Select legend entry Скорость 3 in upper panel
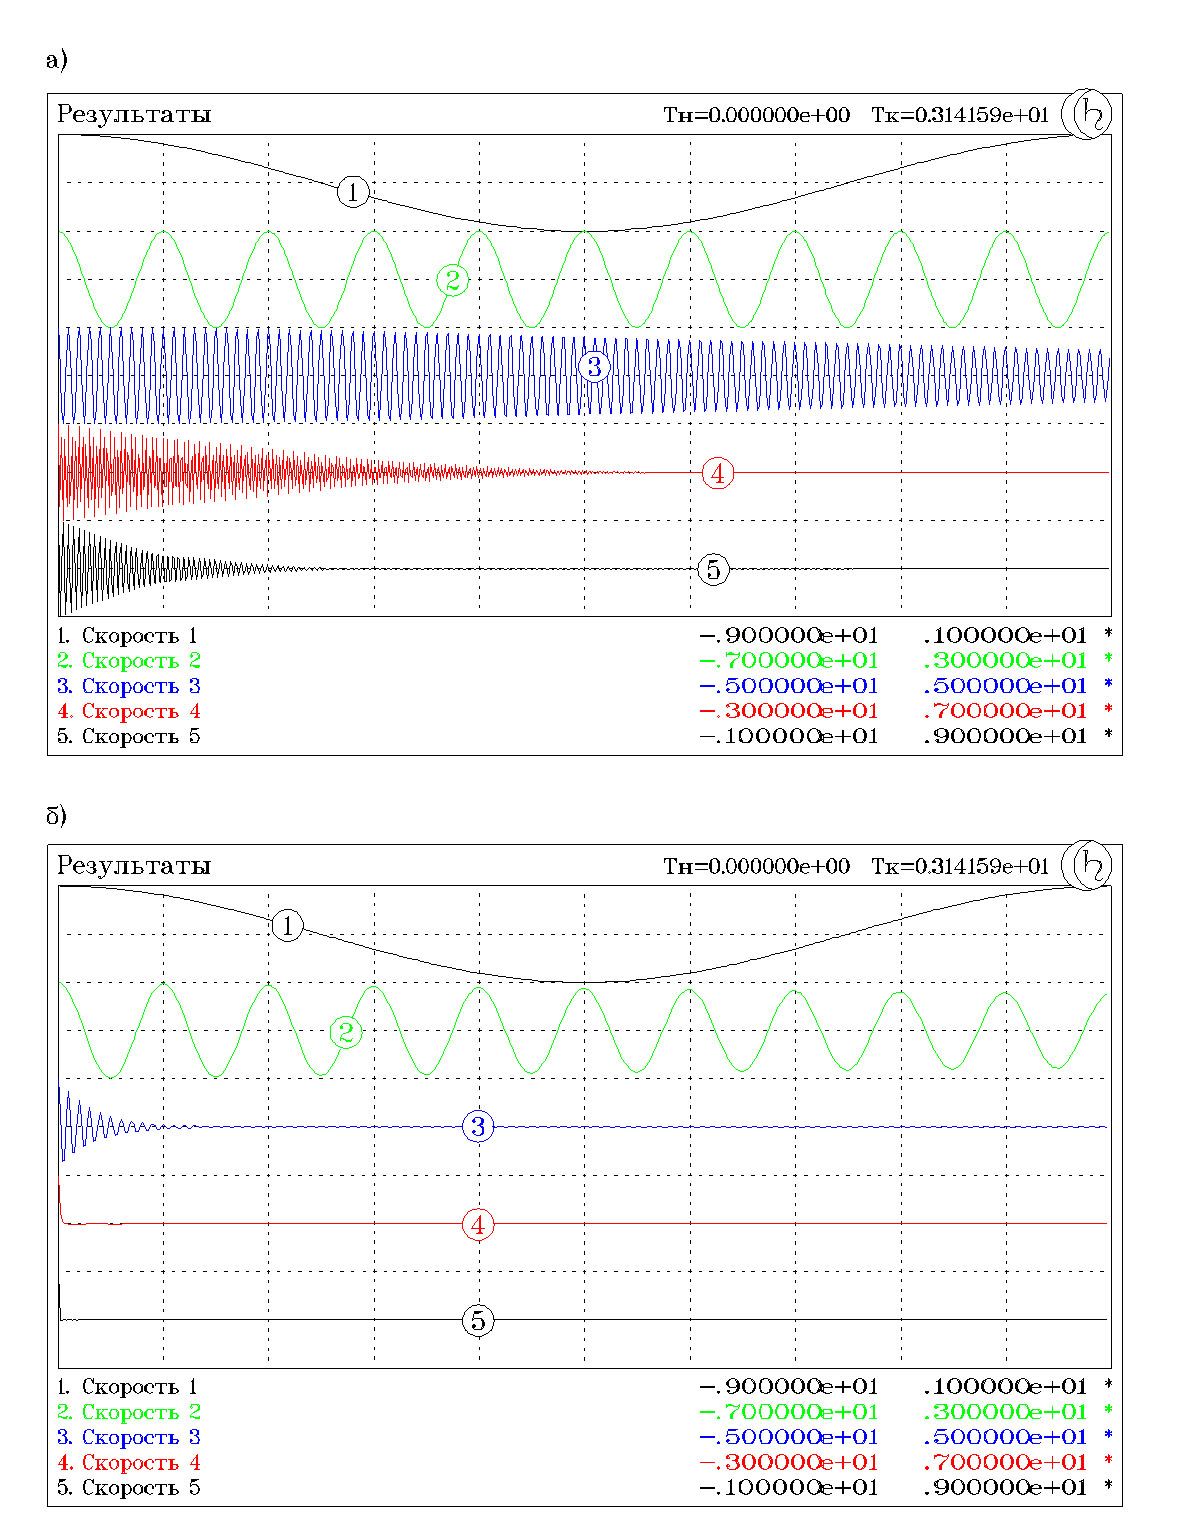1178x1533 pixels. (x=129, y=686)
